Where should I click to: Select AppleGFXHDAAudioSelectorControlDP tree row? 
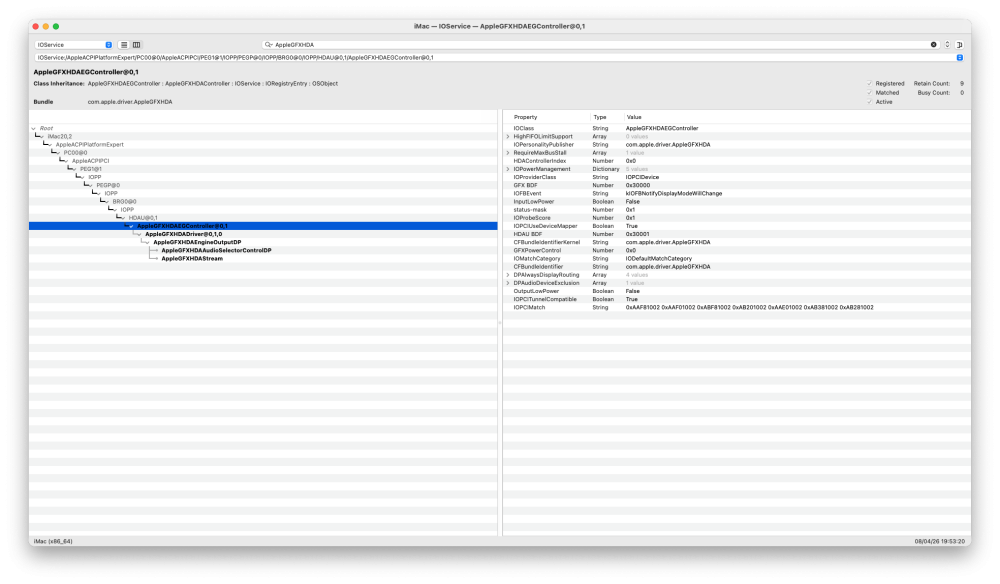tap(263, 251)
